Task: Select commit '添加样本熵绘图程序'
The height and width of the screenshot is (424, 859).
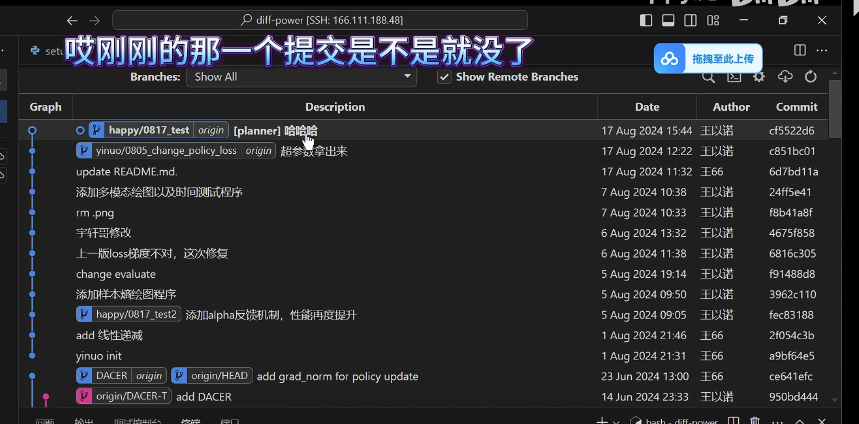Action: pos(126,294)
